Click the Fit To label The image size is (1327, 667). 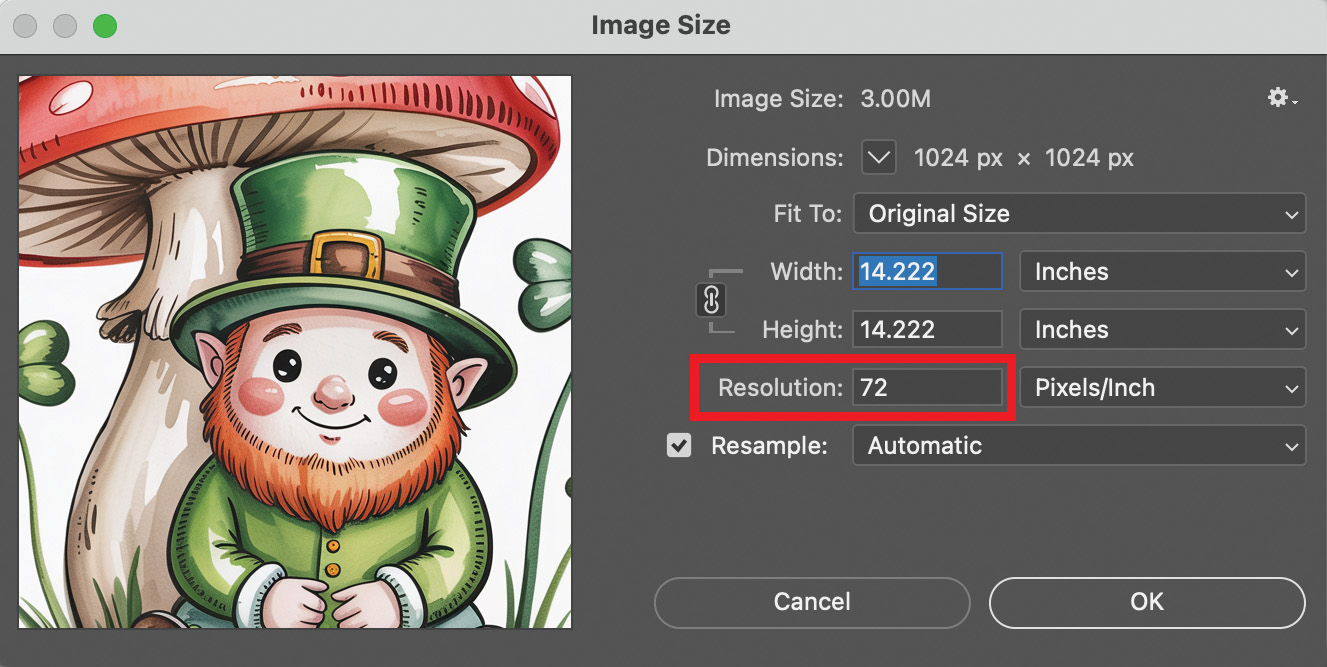tap(808, 214)
